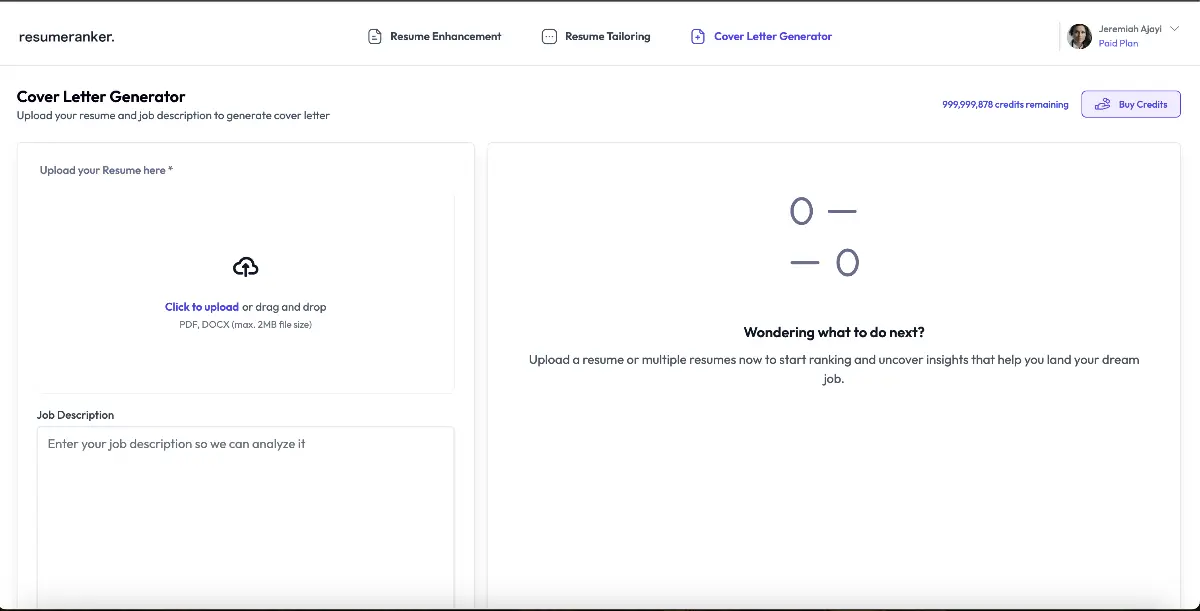1200x611 pixels.
Task: Click the 999,999,878 credits remaining counter
Action: click(1006, 103)
